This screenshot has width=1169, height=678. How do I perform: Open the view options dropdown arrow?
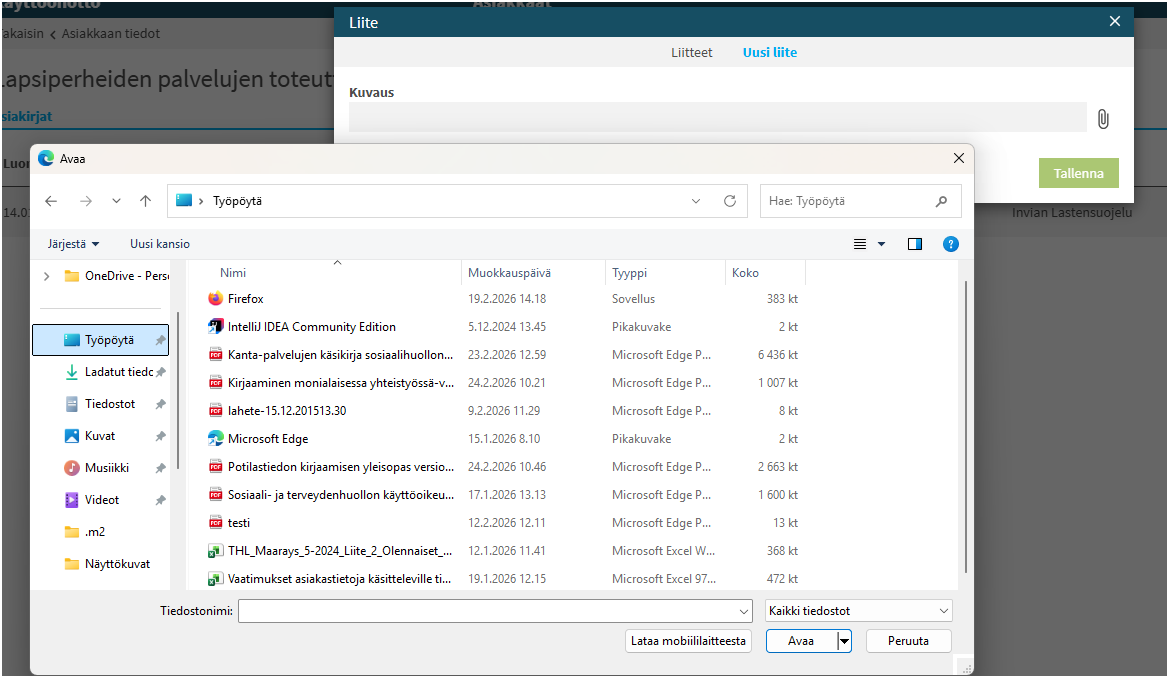point(881,244)
